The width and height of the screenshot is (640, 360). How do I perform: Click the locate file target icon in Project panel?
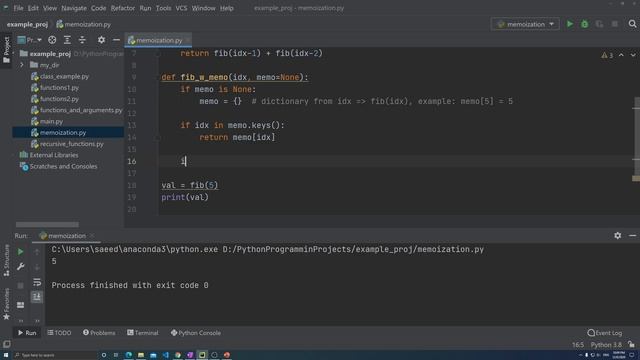point(52,40)
